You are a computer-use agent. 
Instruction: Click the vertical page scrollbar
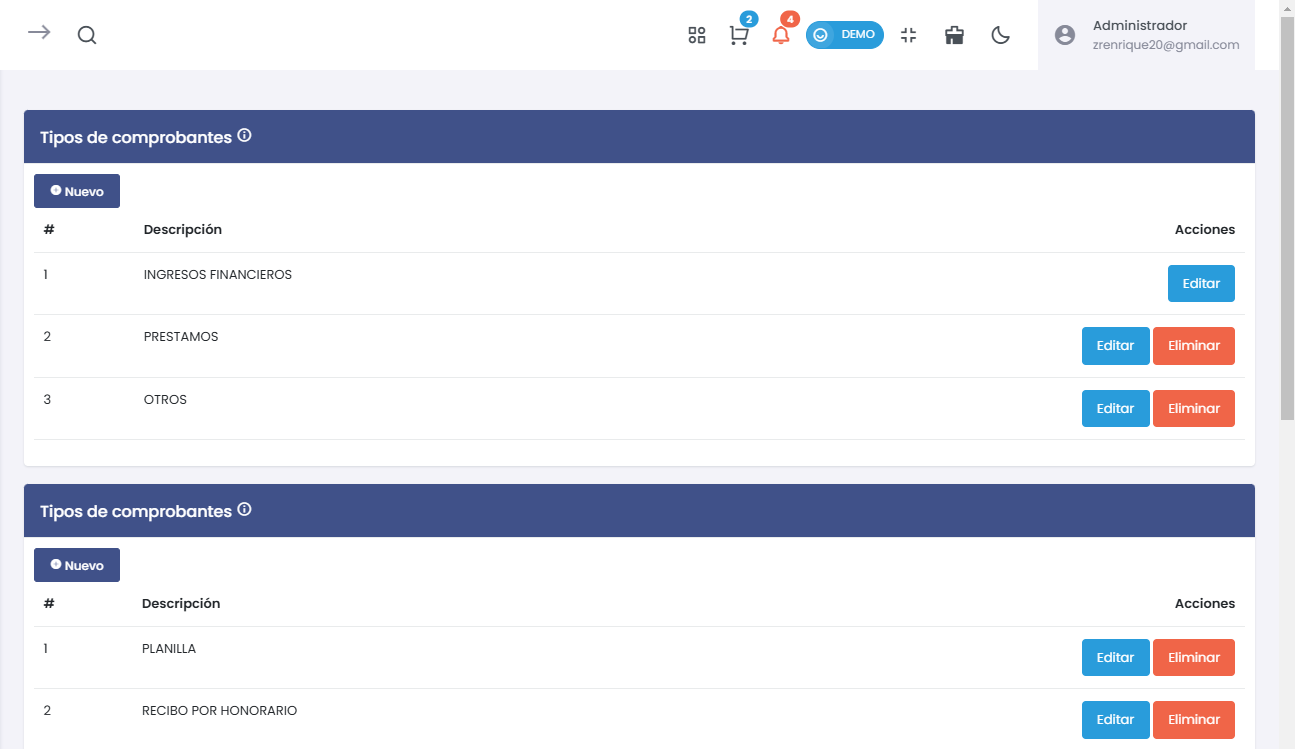click(x=1287, y=220)
